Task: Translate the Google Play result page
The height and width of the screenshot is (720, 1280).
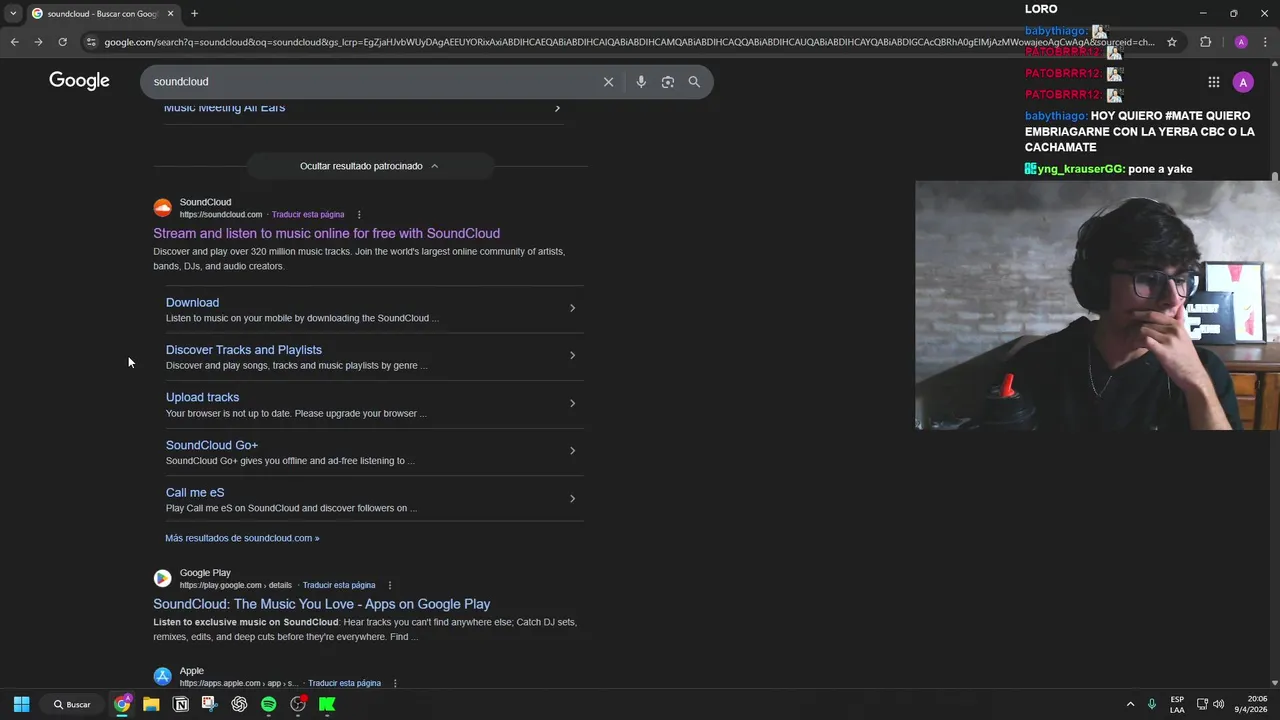Action: (339, 585)
